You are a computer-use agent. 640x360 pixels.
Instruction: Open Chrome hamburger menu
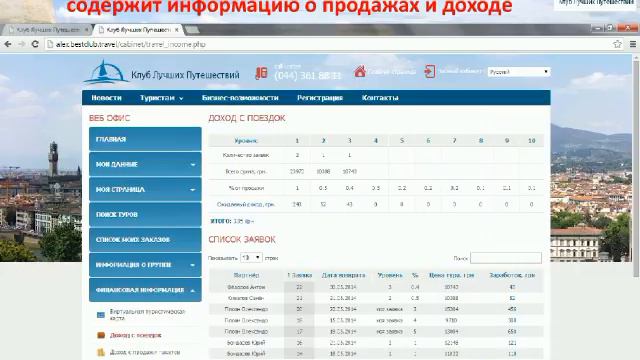(633, 44)
